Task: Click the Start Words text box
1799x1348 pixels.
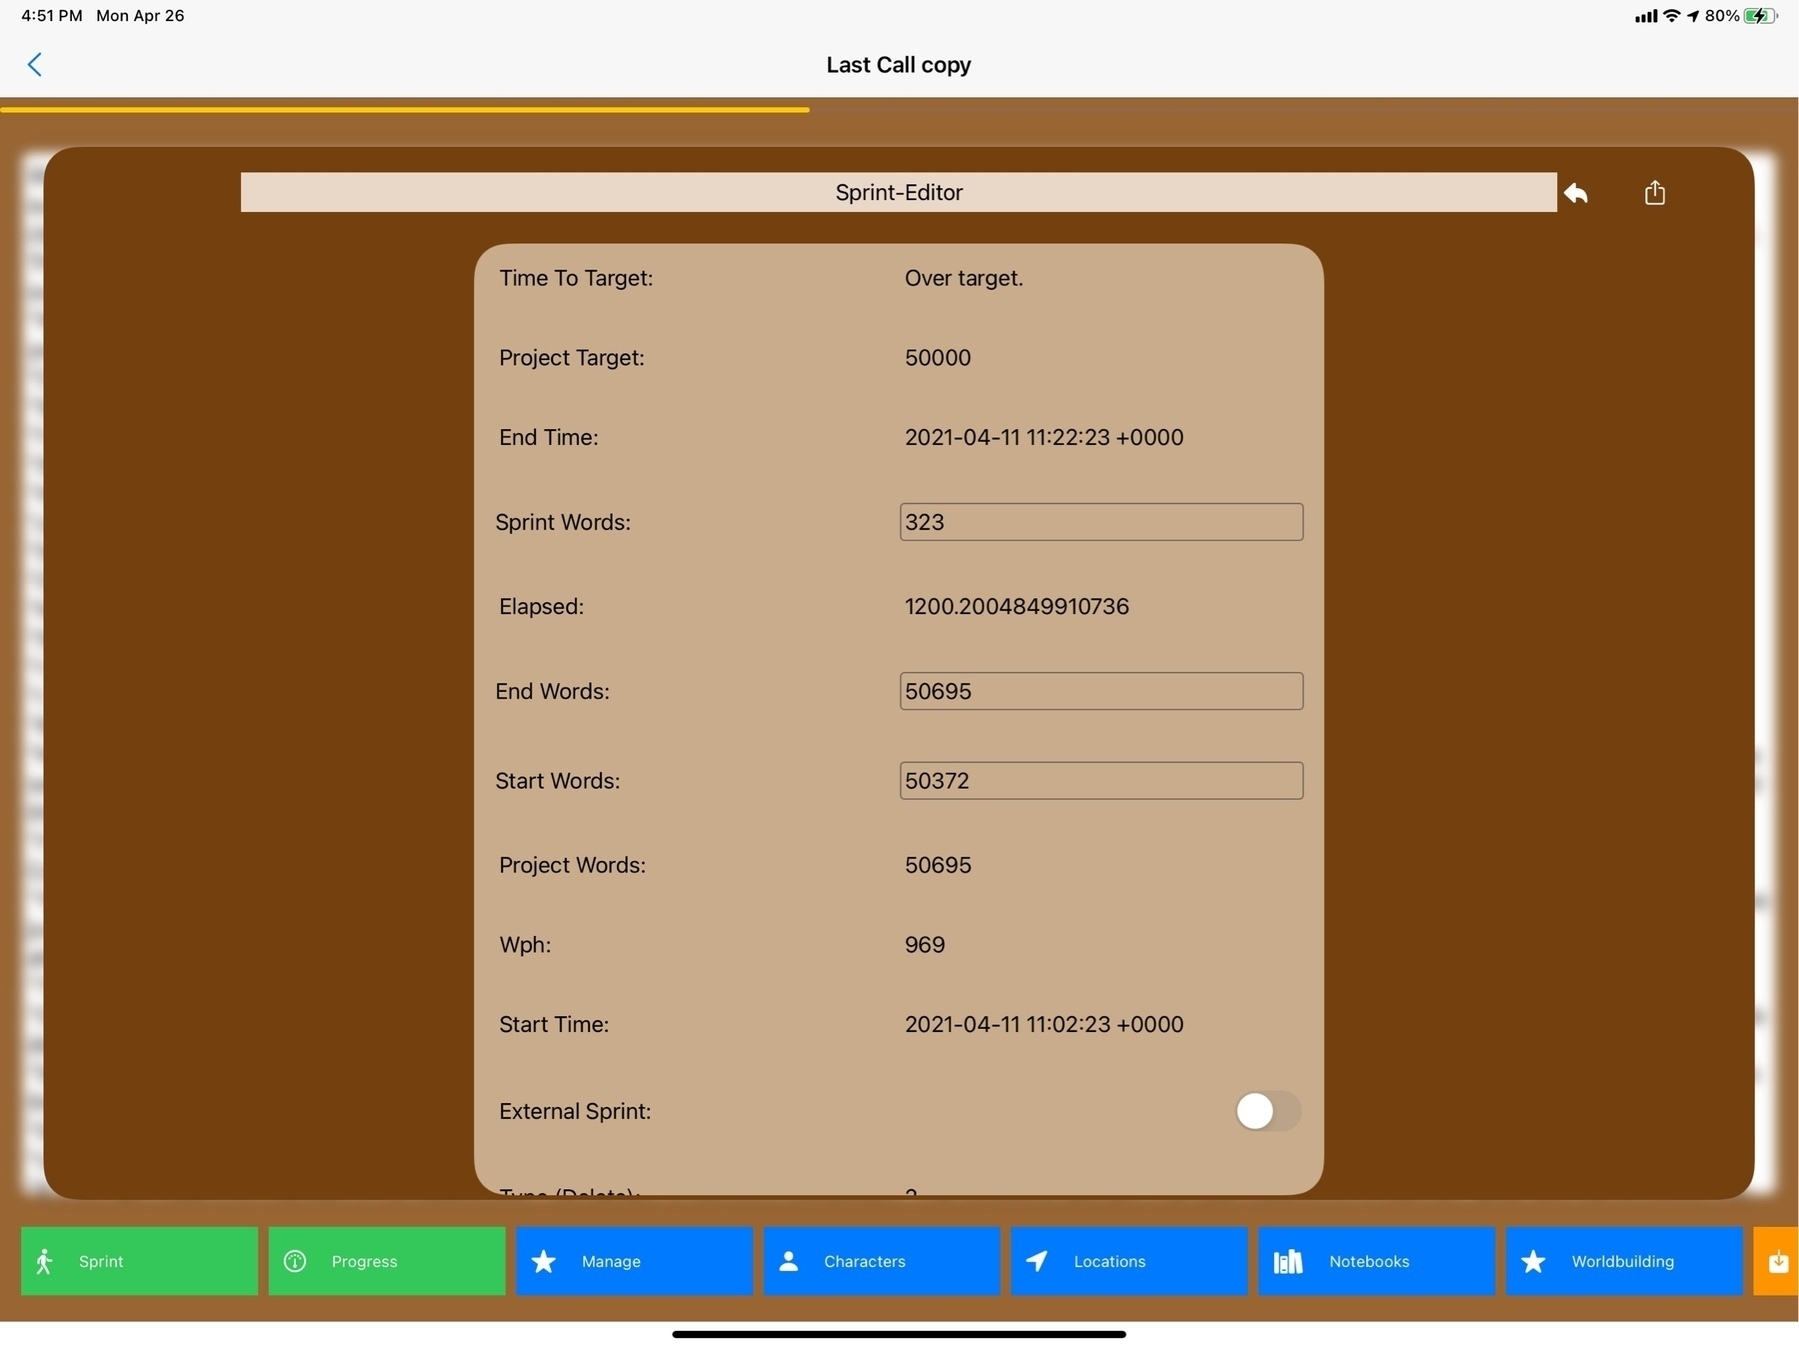Action: click(x=1100, y=781)
